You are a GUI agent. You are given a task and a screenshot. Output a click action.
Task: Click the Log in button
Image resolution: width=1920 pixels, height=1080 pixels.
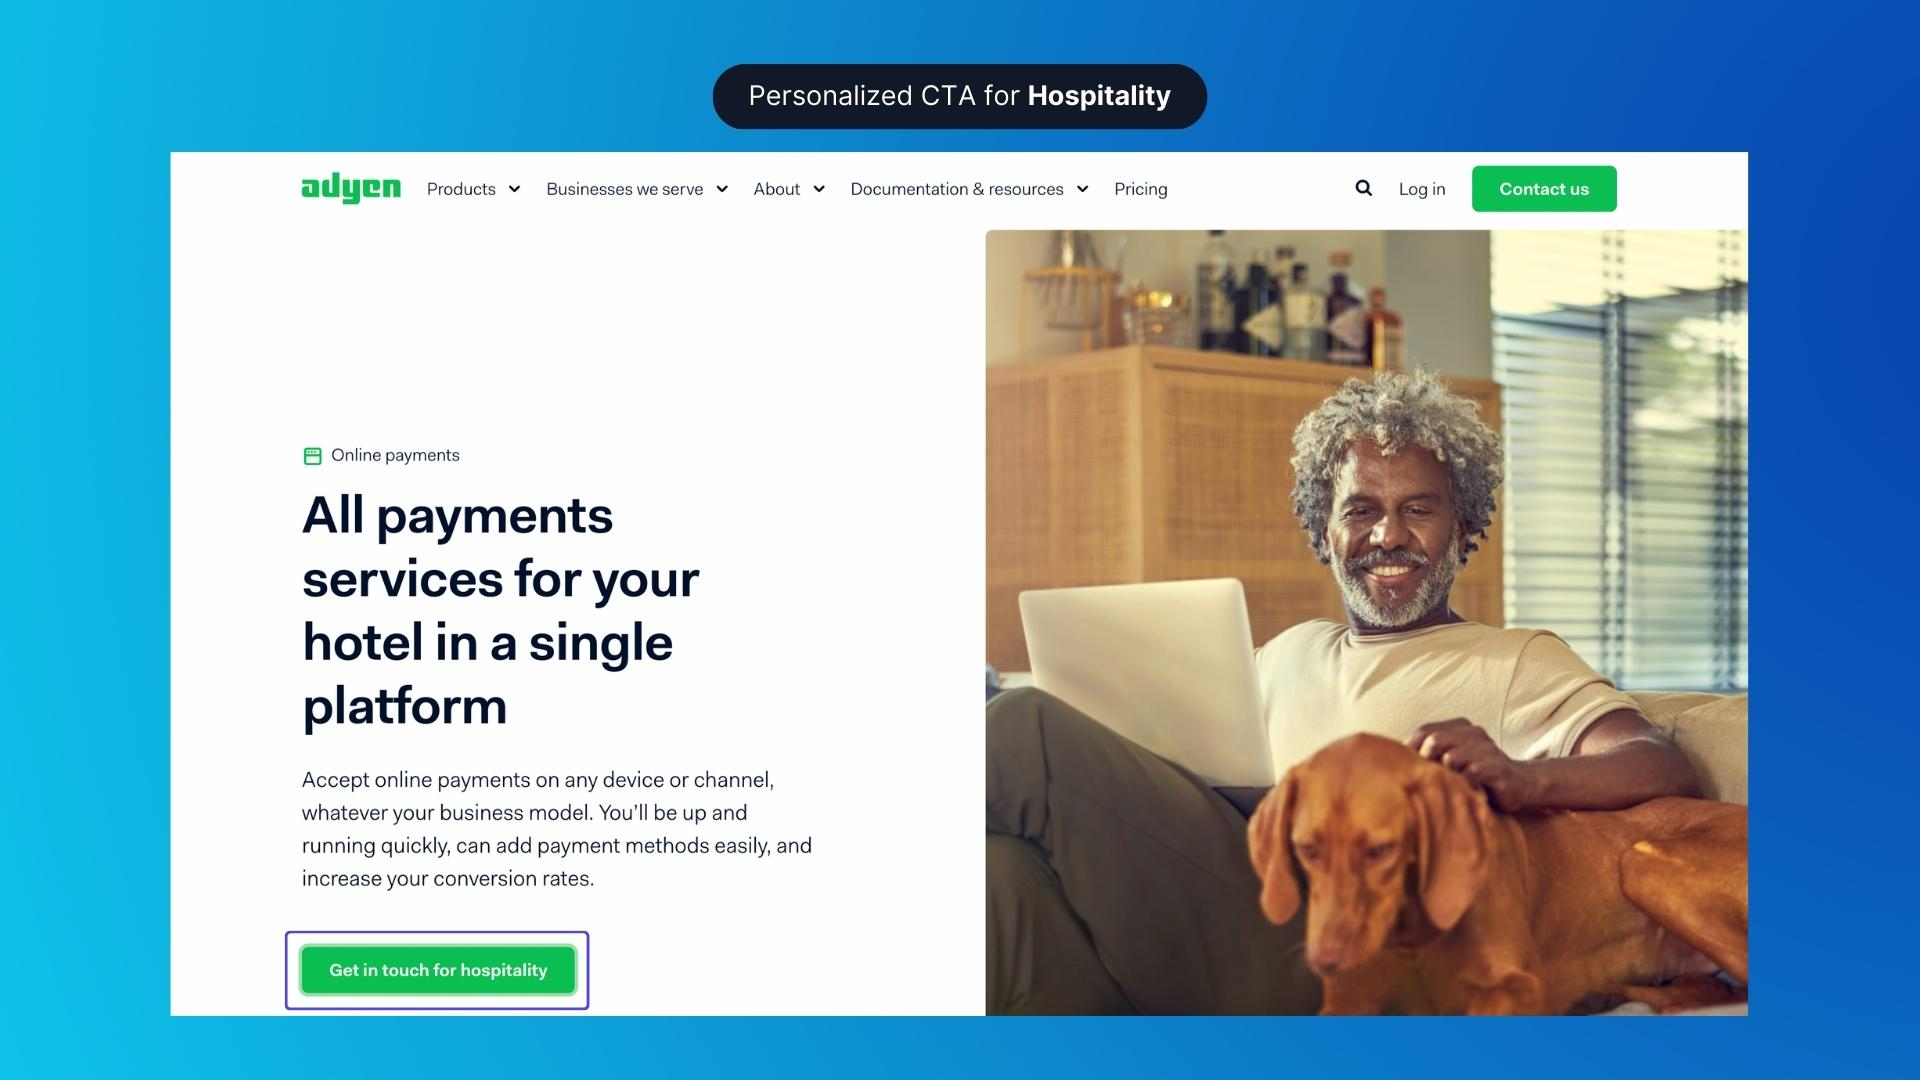[1422, 187]
